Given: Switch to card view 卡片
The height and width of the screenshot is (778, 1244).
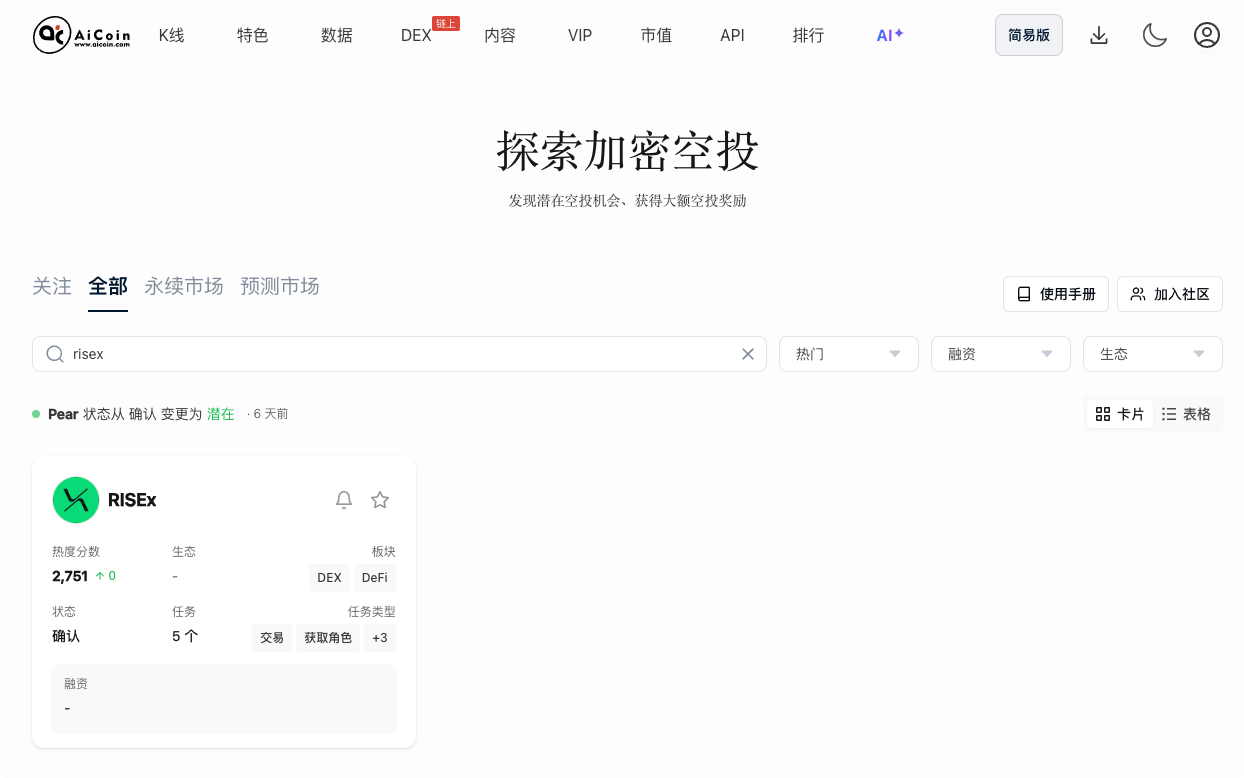Looking at the screenshot, I should coord(1120,414).
